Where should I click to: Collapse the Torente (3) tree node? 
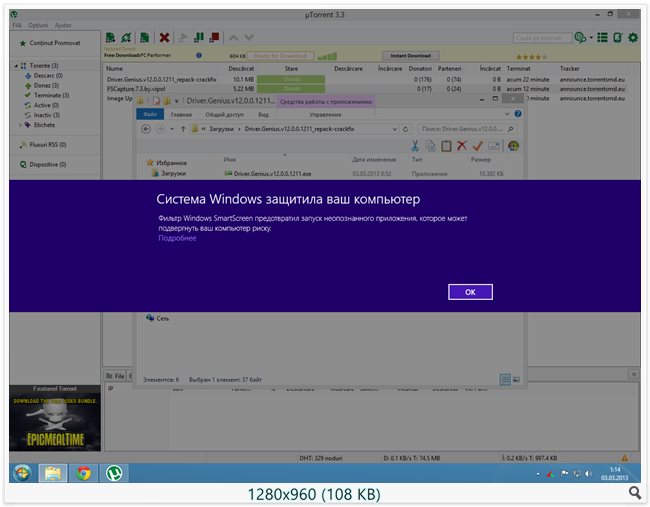(16, 66)
